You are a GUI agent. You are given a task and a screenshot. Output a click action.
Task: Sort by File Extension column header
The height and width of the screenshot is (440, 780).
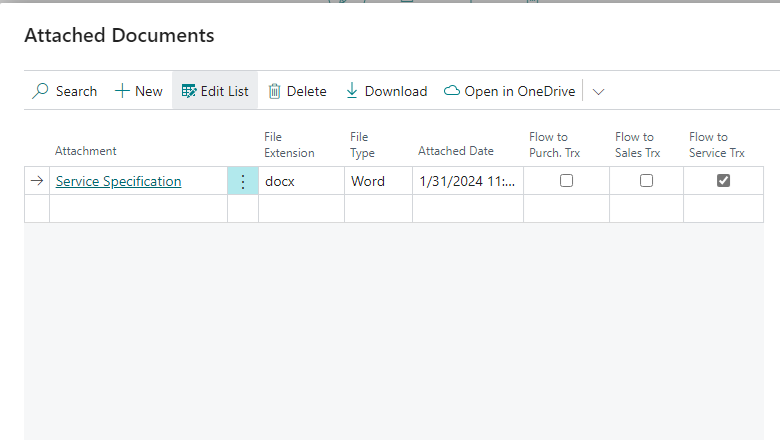(x=289, y=145)
